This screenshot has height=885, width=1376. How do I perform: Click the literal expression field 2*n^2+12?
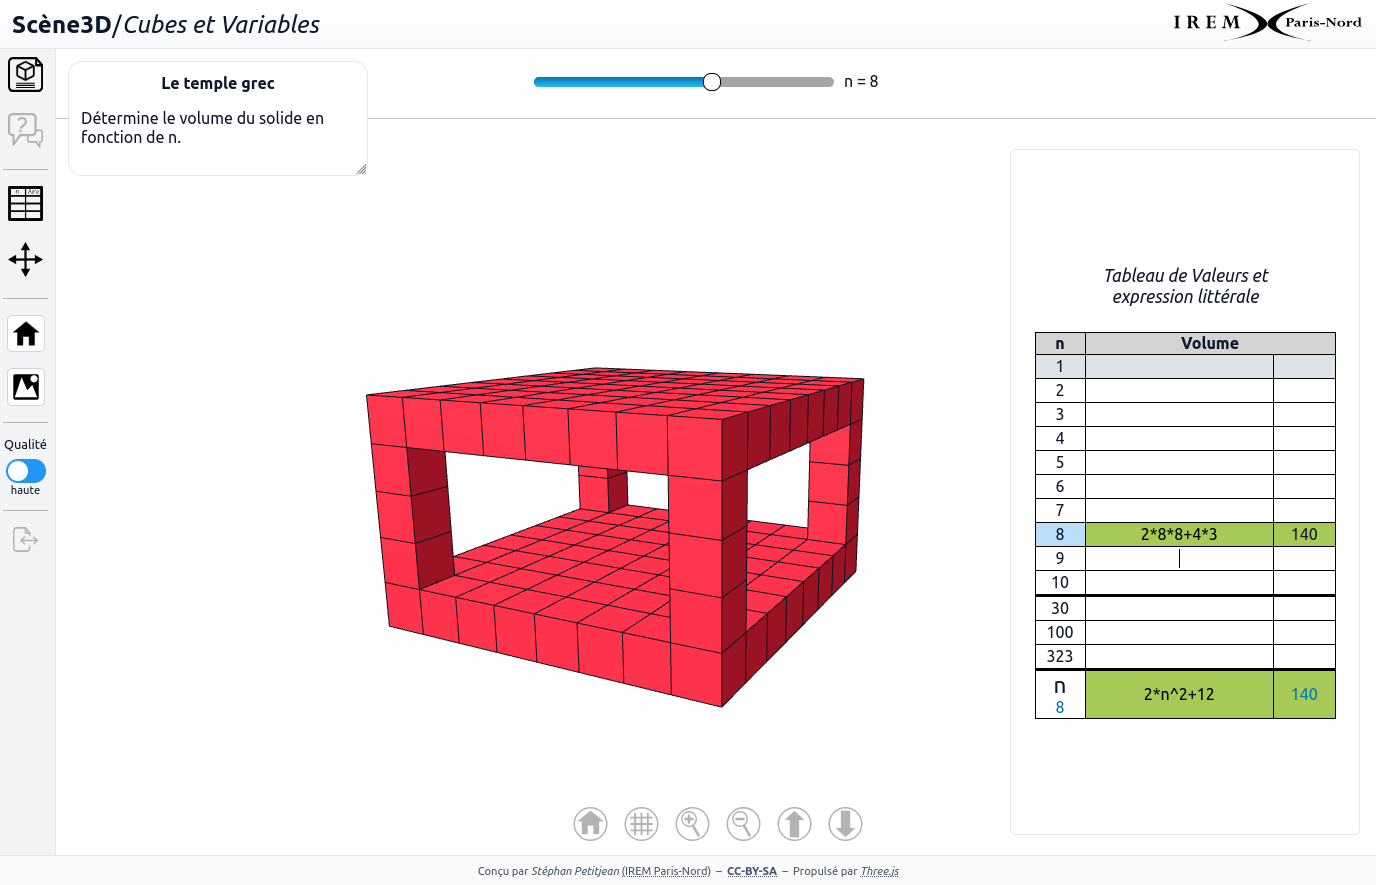[1179, 694]
